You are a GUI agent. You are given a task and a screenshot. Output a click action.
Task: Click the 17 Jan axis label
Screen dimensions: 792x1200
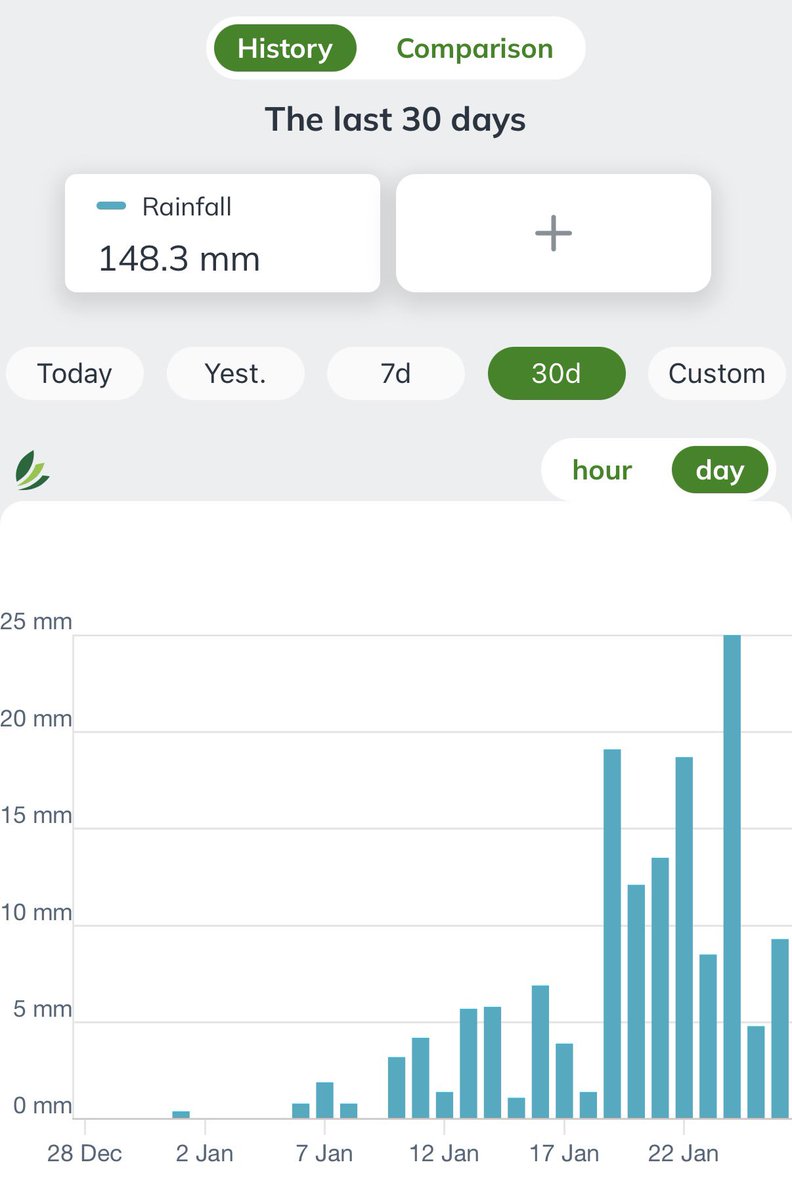564,1153
